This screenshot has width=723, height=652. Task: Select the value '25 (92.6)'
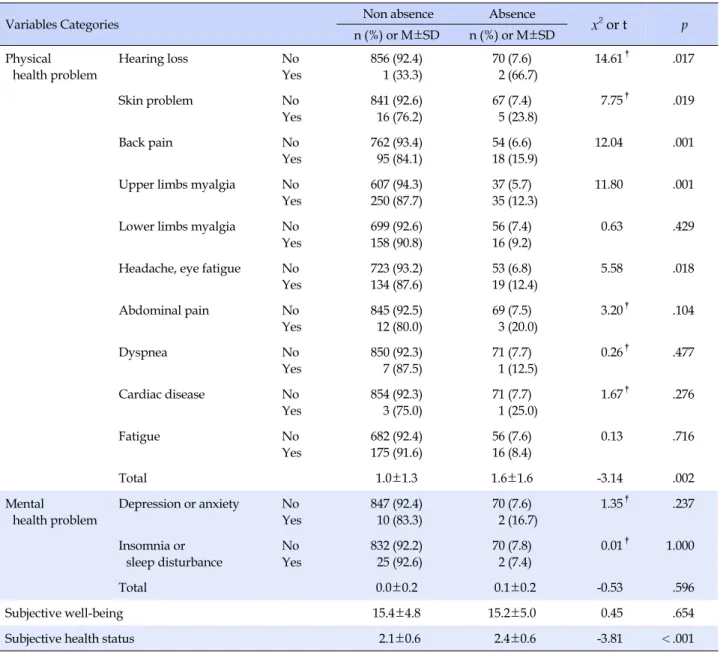[399, 562]
